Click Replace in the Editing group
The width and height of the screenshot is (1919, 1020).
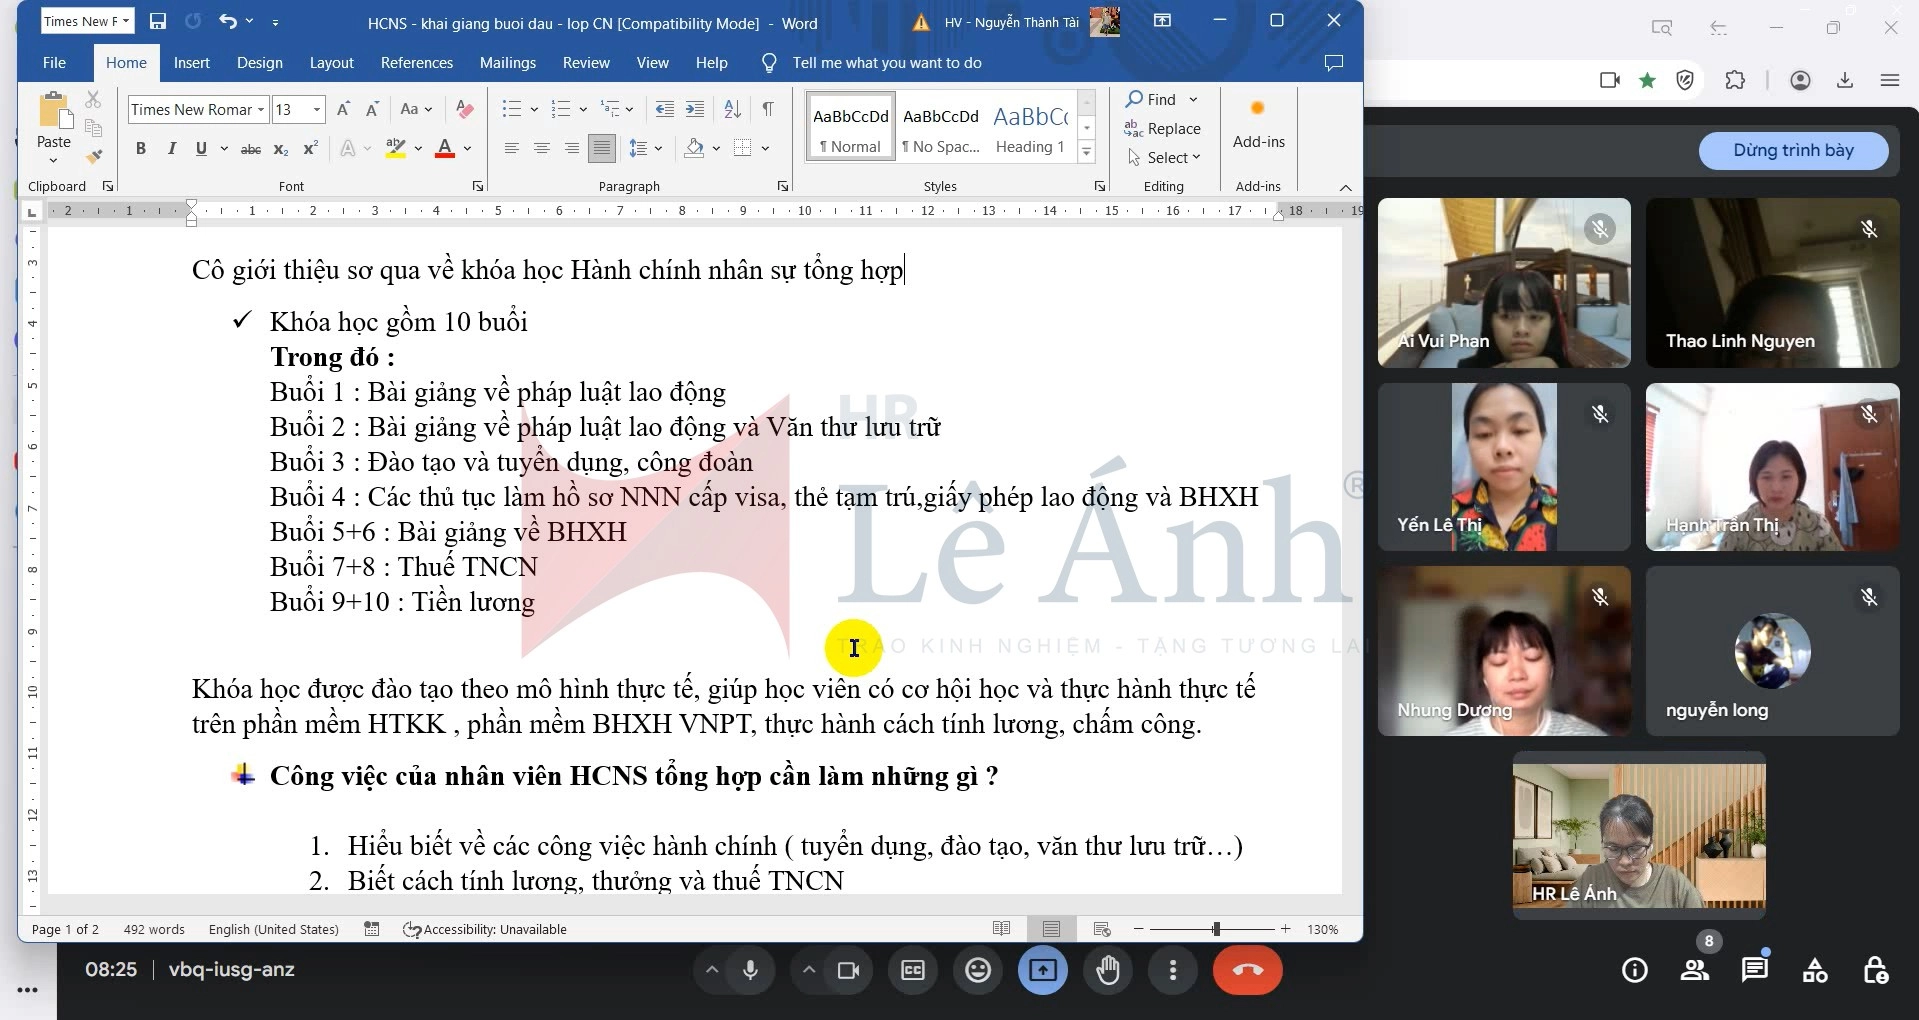pyautogui.click(x=1163, y=128)
